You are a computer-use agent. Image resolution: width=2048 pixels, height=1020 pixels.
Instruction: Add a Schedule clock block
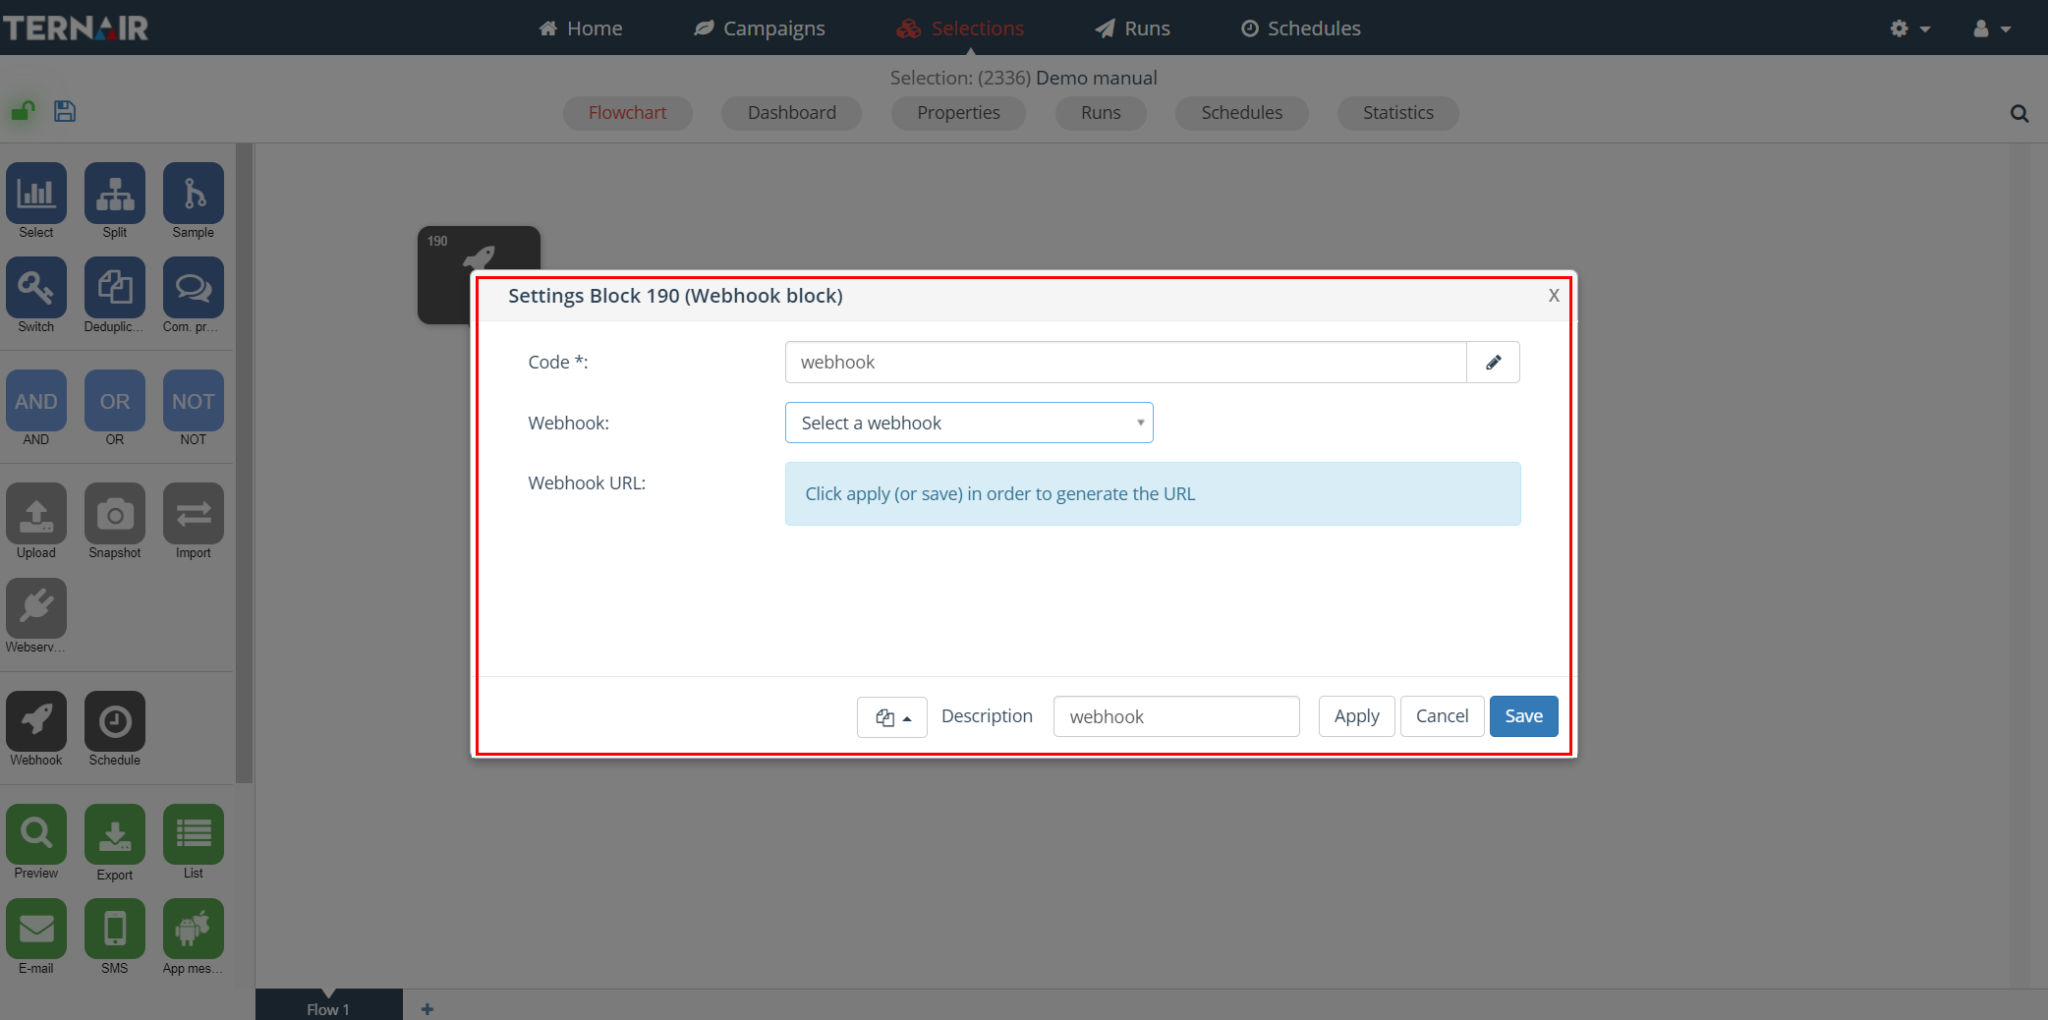[x=115, y=721]
